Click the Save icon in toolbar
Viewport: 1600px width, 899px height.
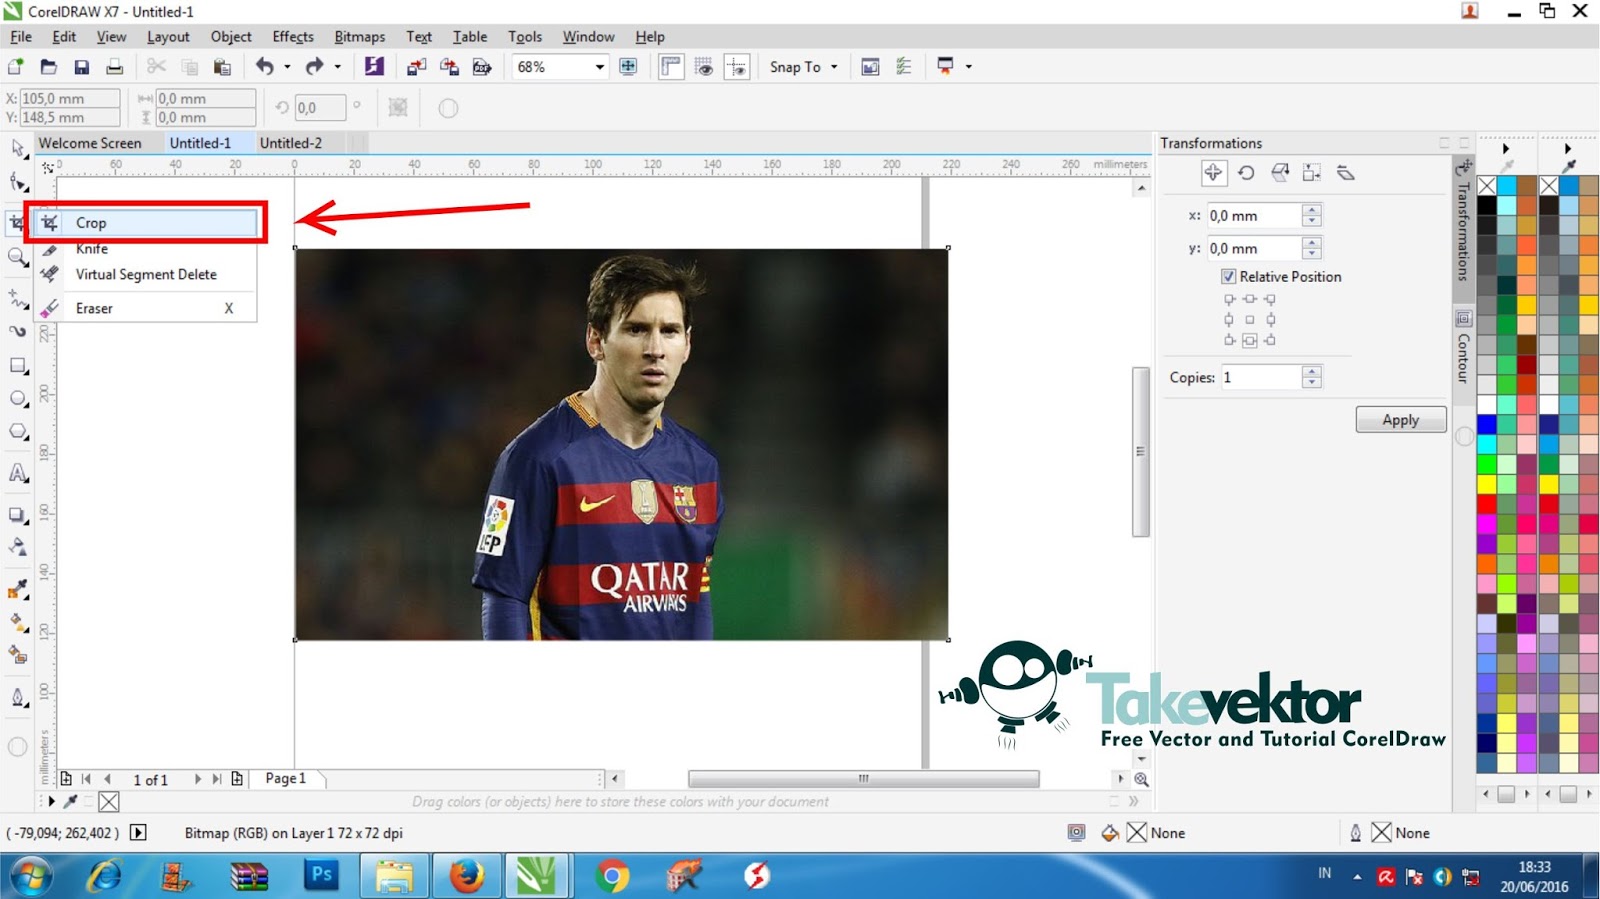(82, 67)
